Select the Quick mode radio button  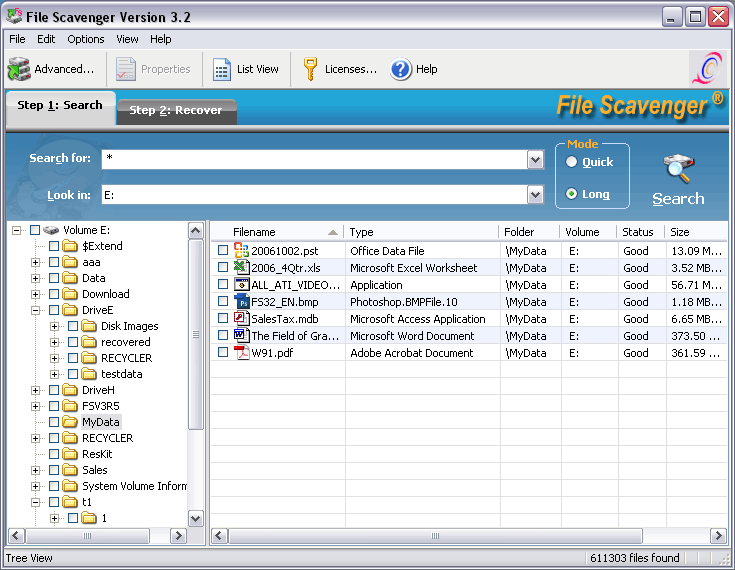pyautogui.click(x=572, y=162)
